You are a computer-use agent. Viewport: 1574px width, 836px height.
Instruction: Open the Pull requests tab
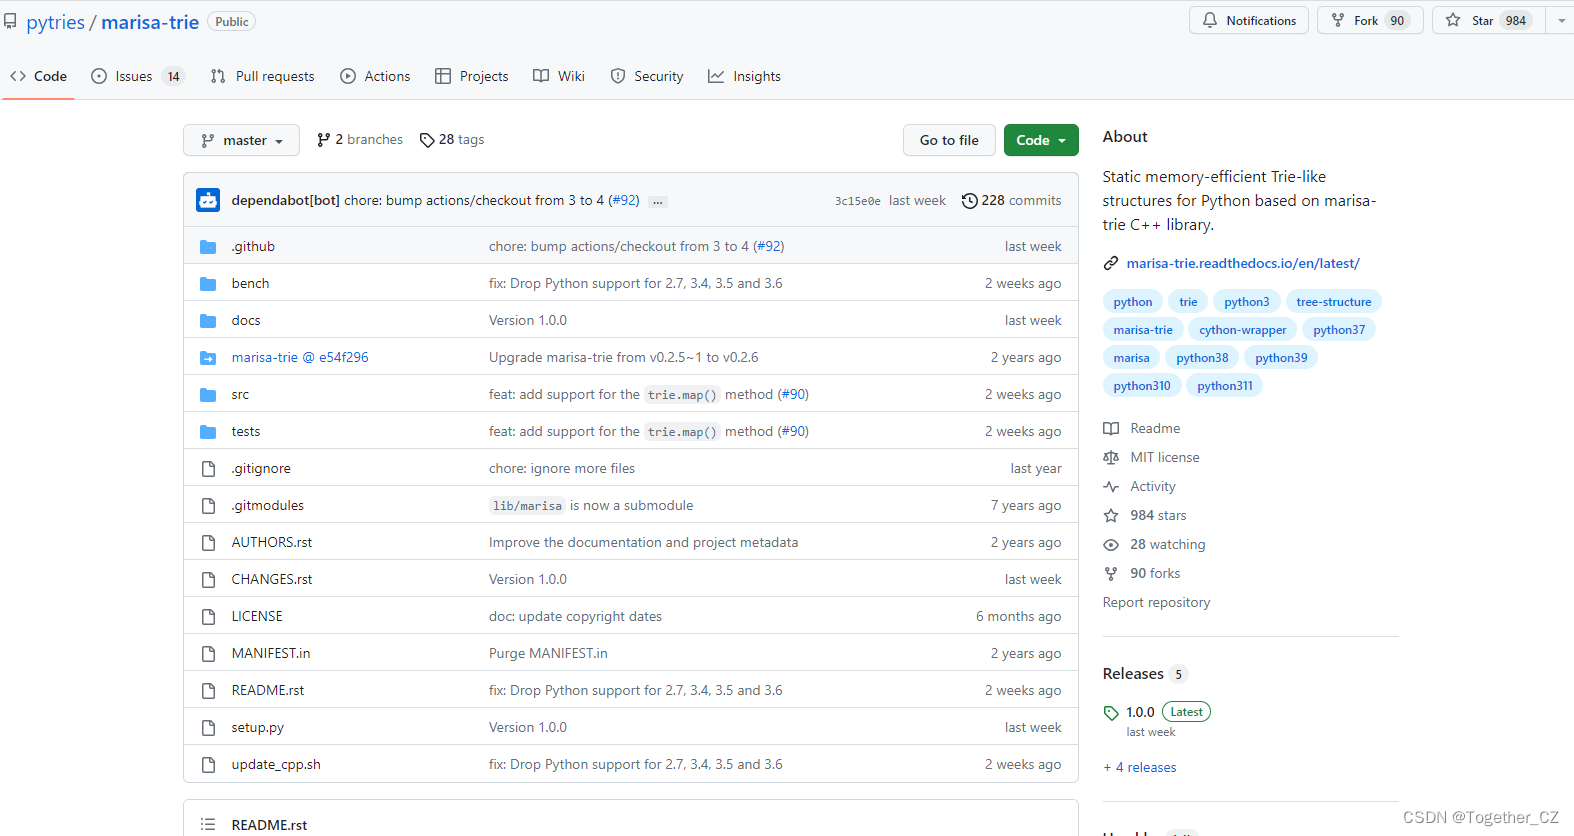click(x=262, y=76)
